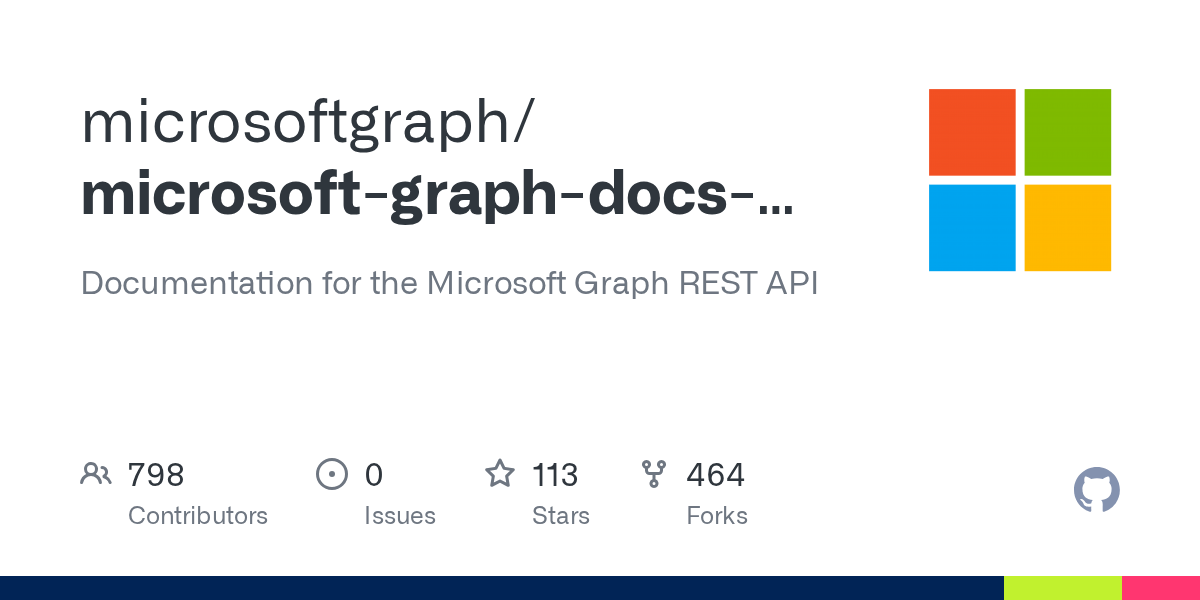
Task: Select the Contributors label
Action: click(198, 516)
